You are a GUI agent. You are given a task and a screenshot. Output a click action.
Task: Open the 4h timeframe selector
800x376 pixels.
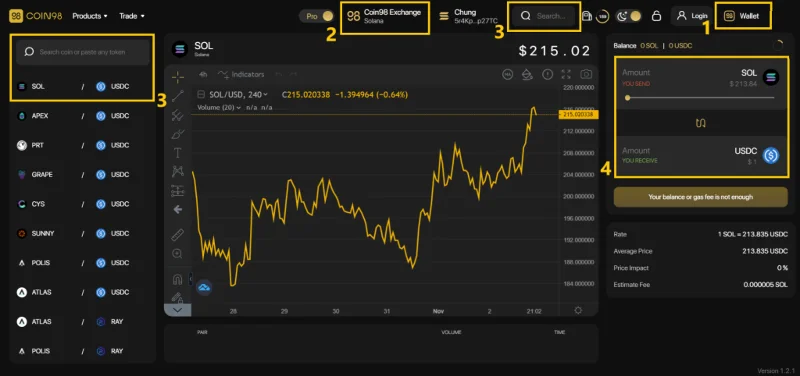203,74
